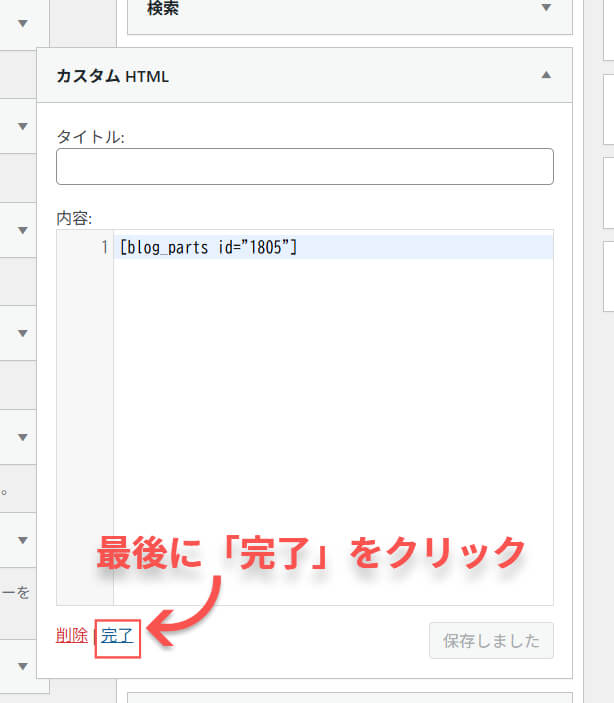The height and width of the screenshot is (703, 614).
Task: Open second left-column widget dropdown arrow
Action: [x=22, y=126]
